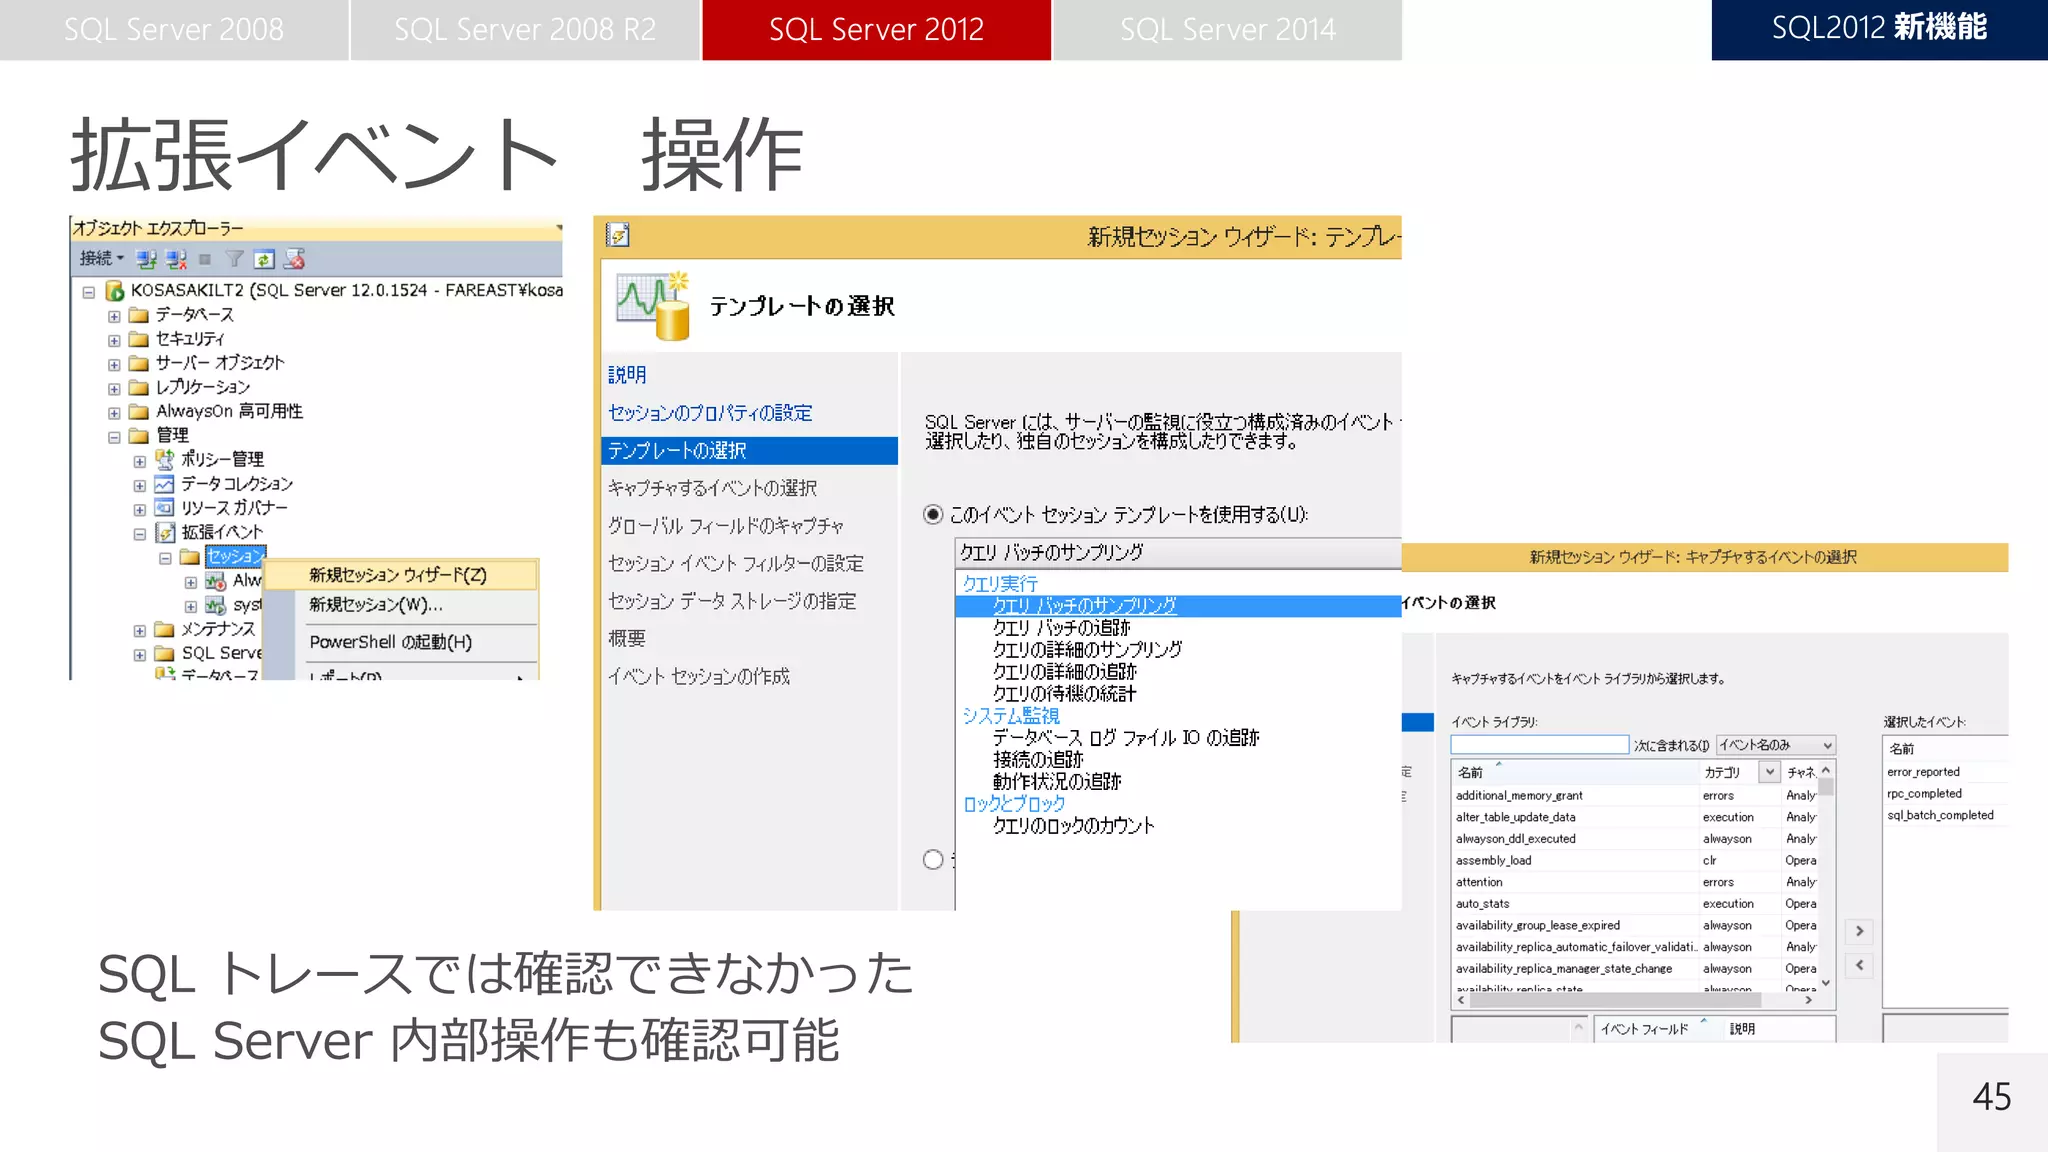The image size is (2048, 1152).
Task: Click the セキュリティ folder icon
Action: click(139, 339)
